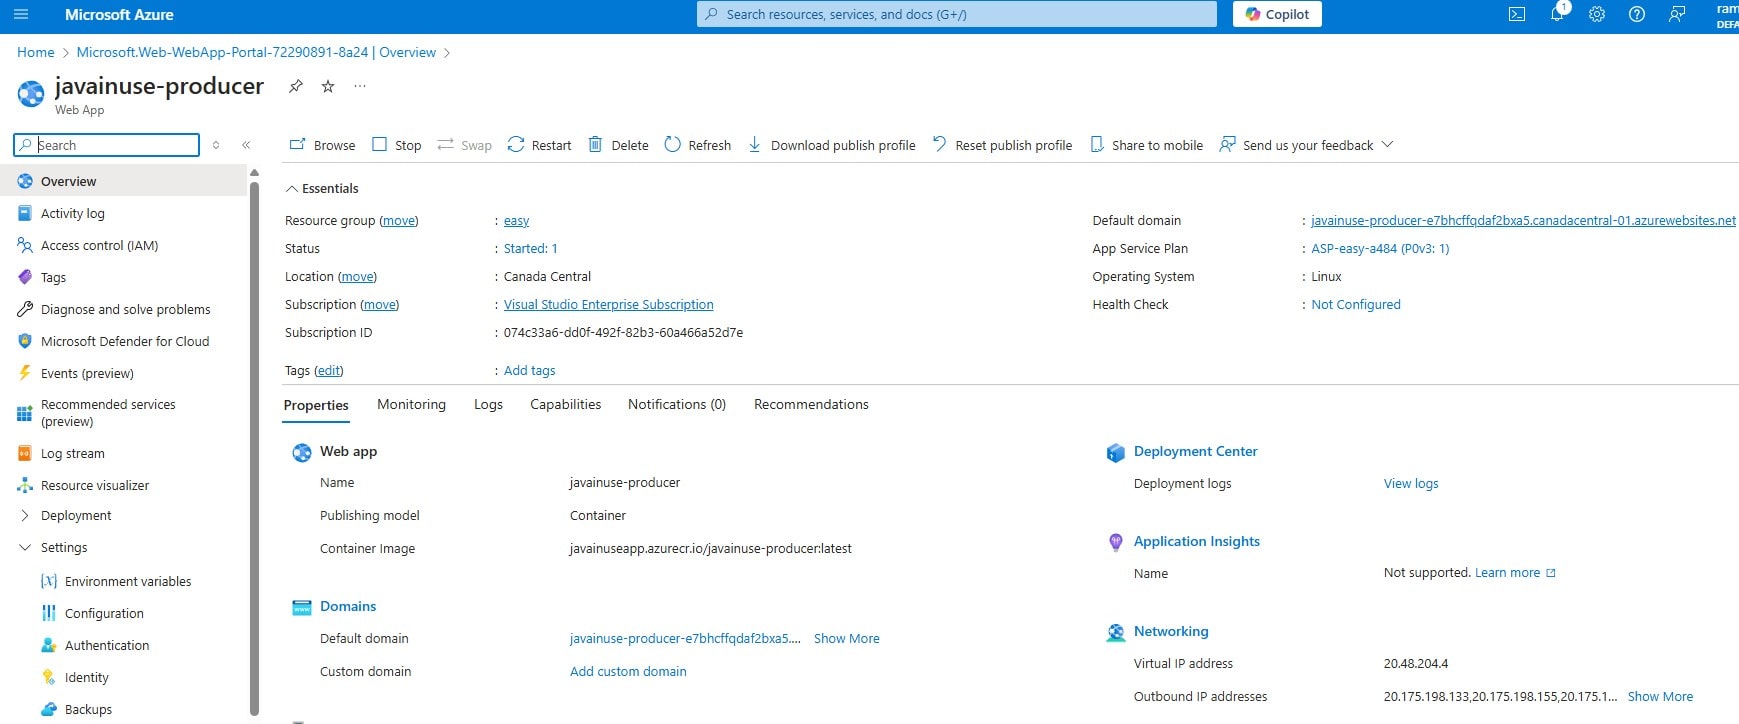Click Add tags link
1739x724 pixels.
[529, 371]
